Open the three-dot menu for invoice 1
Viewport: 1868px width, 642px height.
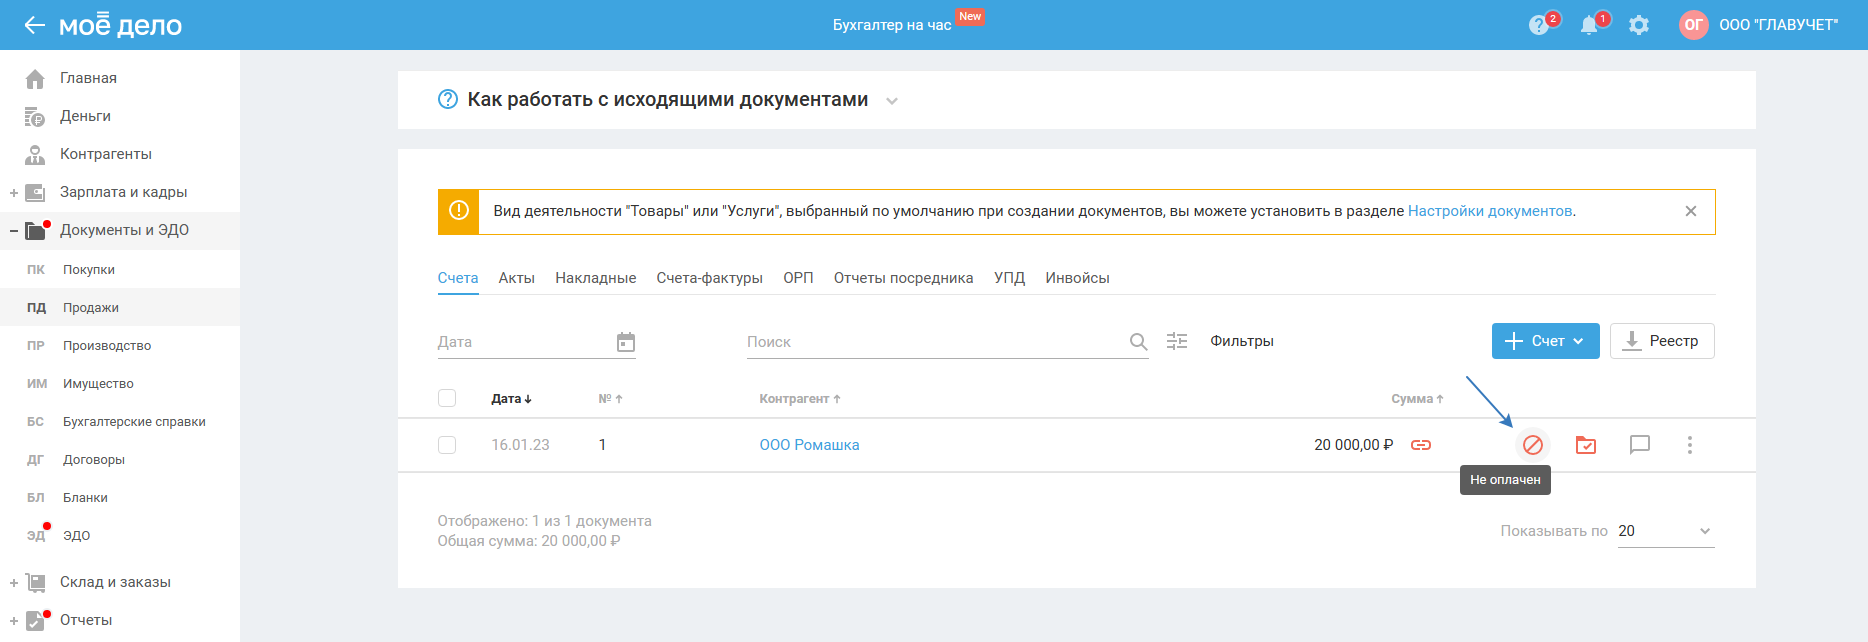pyautogui.click(x=1690, y=445)
